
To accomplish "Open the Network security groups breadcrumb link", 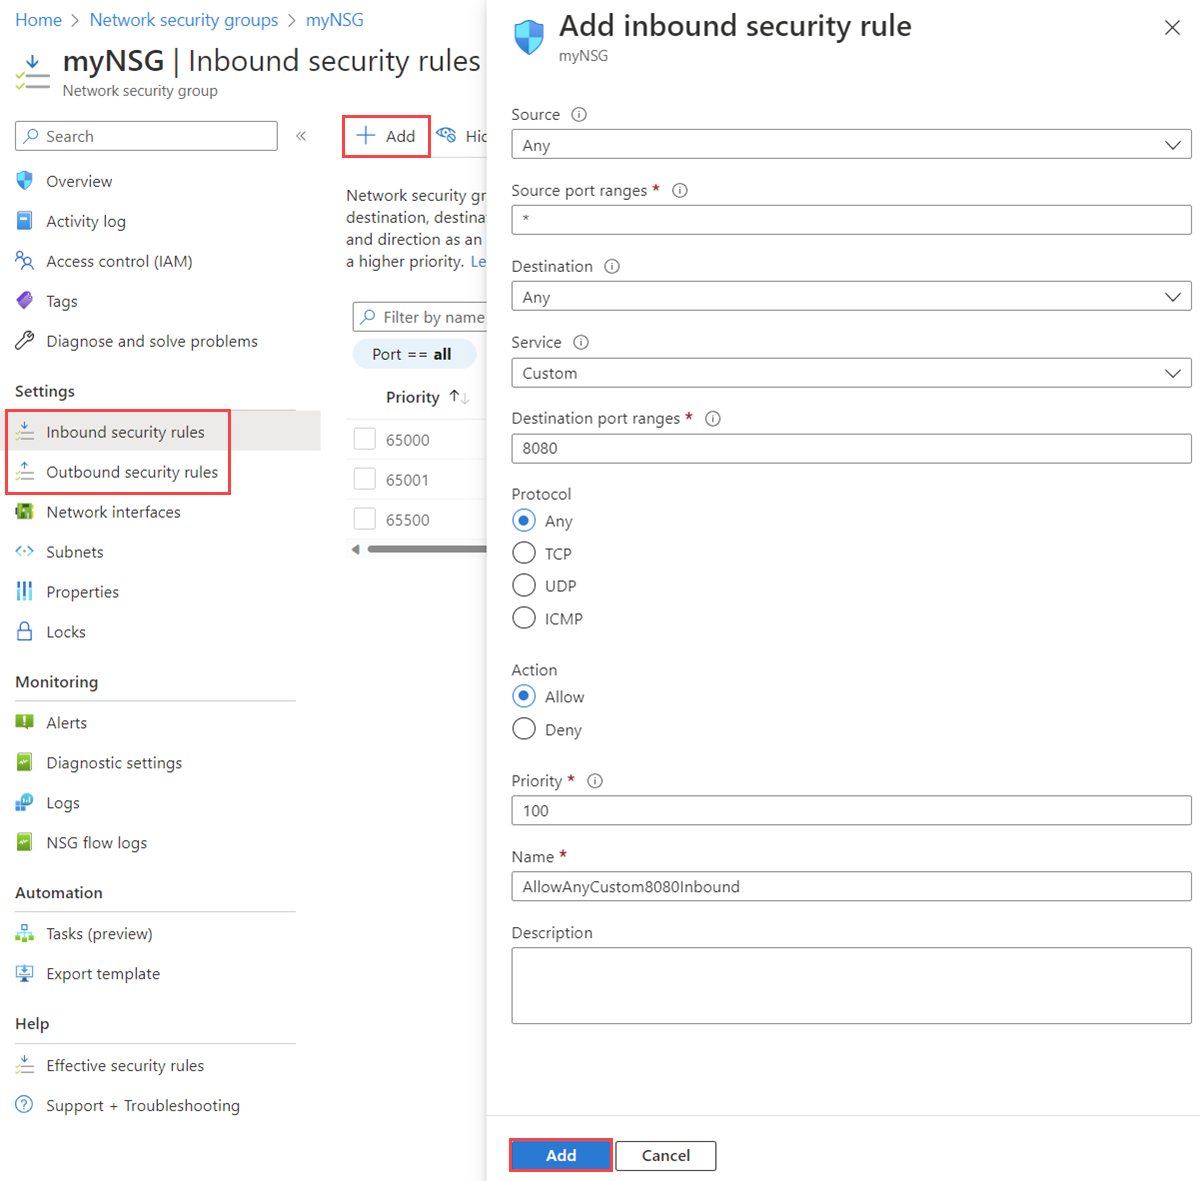I will pos(184,19).
